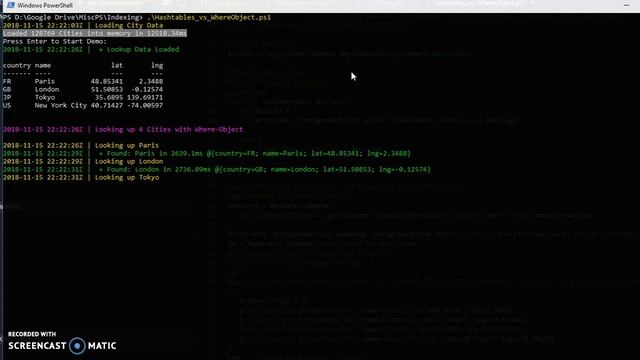Click the 'lng' column header
The image size is (640, 360).
pos(157,65)
